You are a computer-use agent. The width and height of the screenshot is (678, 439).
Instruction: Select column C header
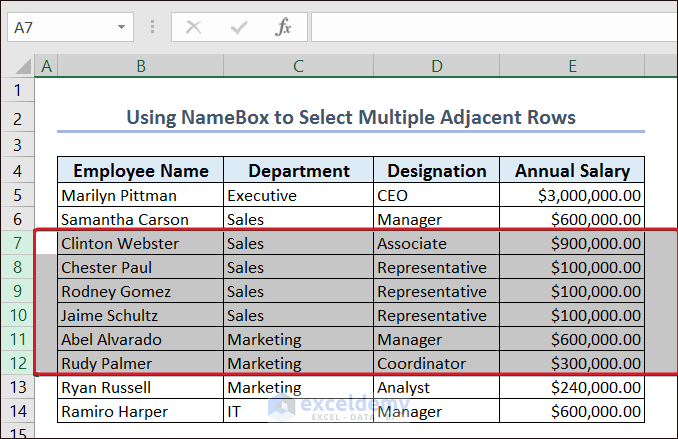[298, 66]
